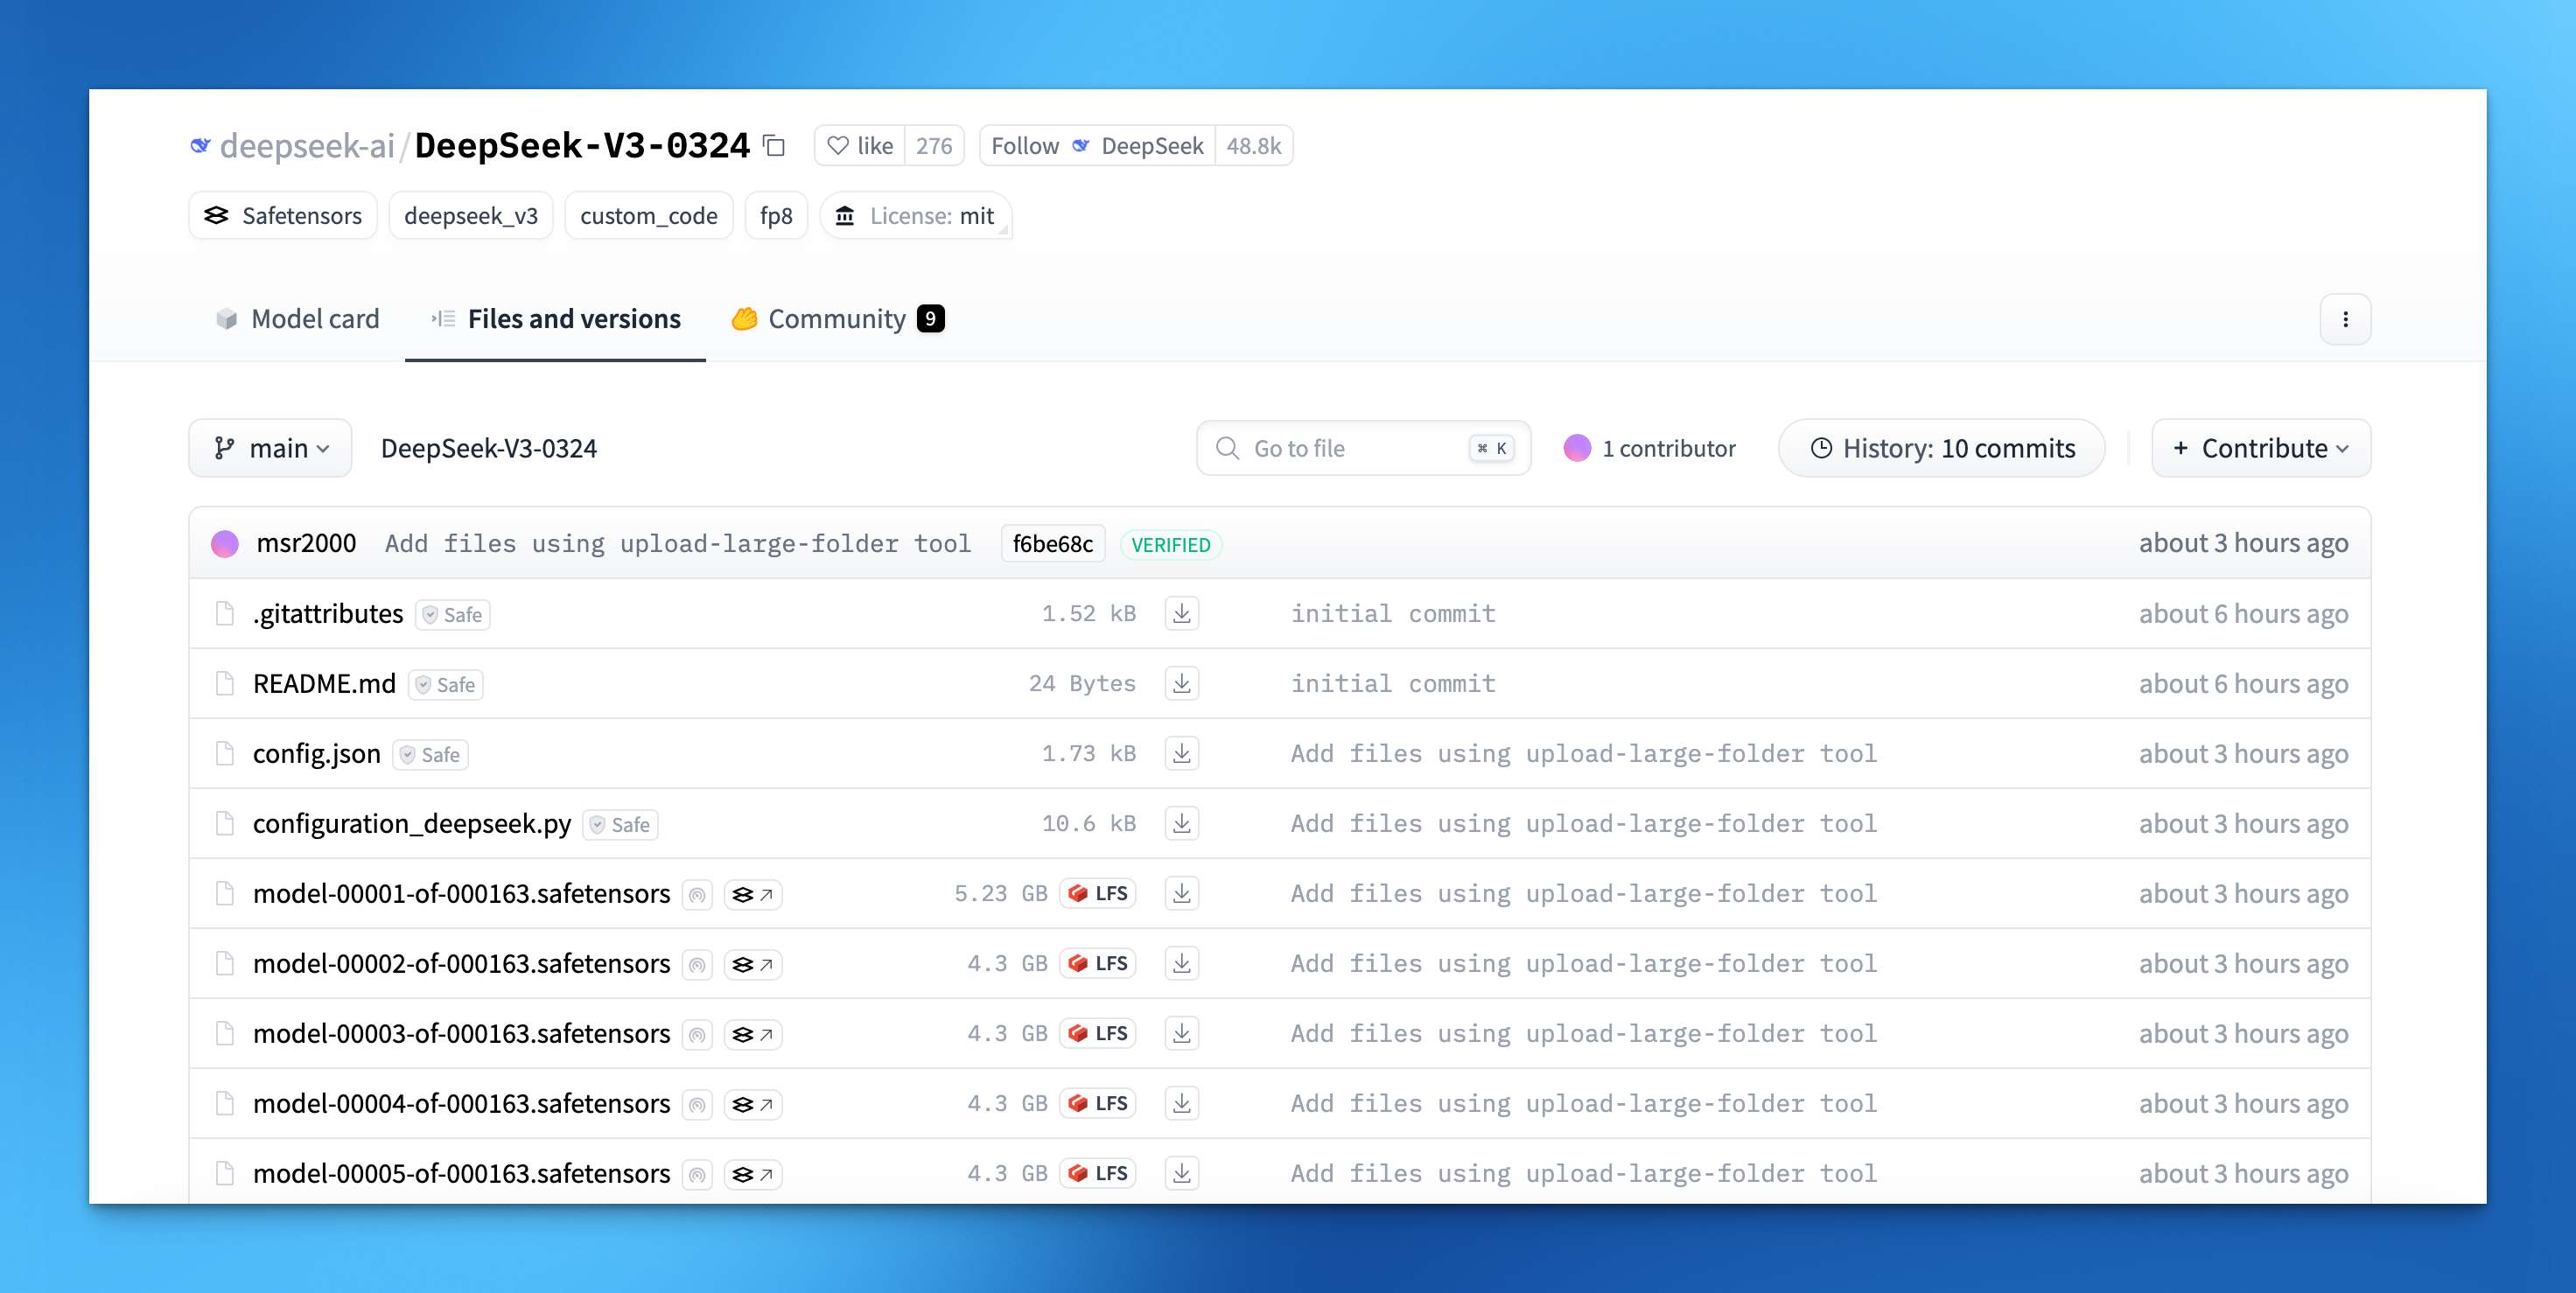
Task: Click download icon for model-00001 safetensors
Action: pos(1181,893)
